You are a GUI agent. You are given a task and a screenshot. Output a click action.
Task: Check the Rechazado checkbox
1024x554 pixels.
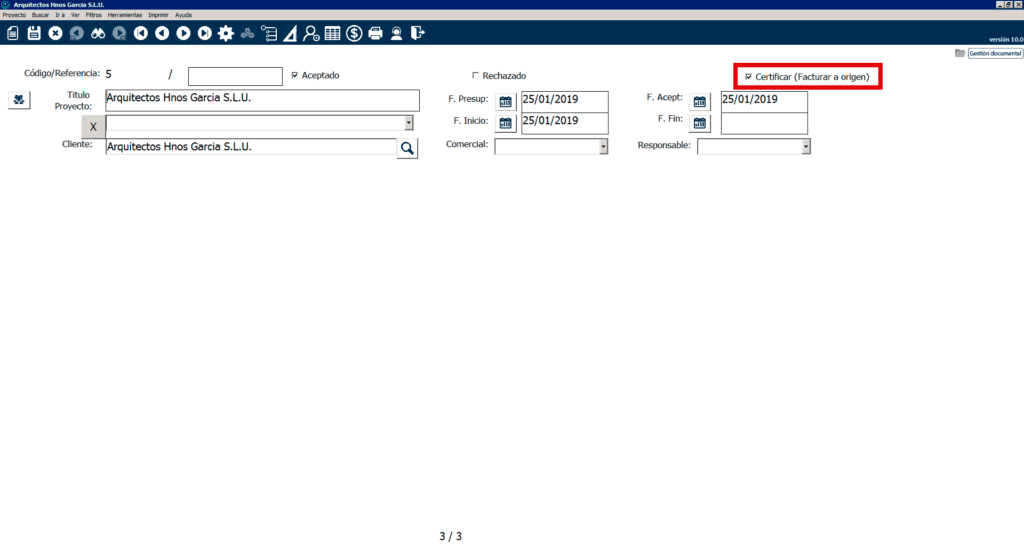click(476, 75)
